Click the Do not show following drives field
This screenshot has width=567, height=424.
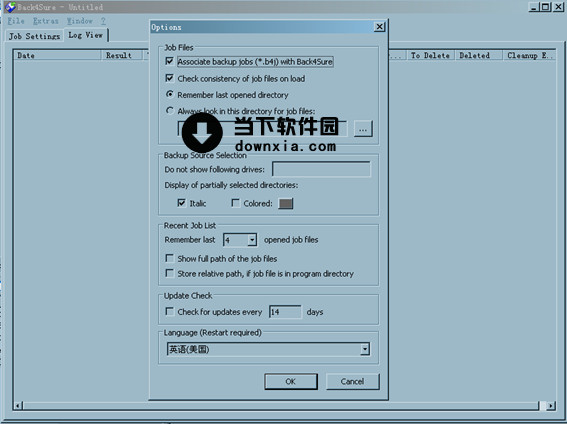[x=321, y=169]
